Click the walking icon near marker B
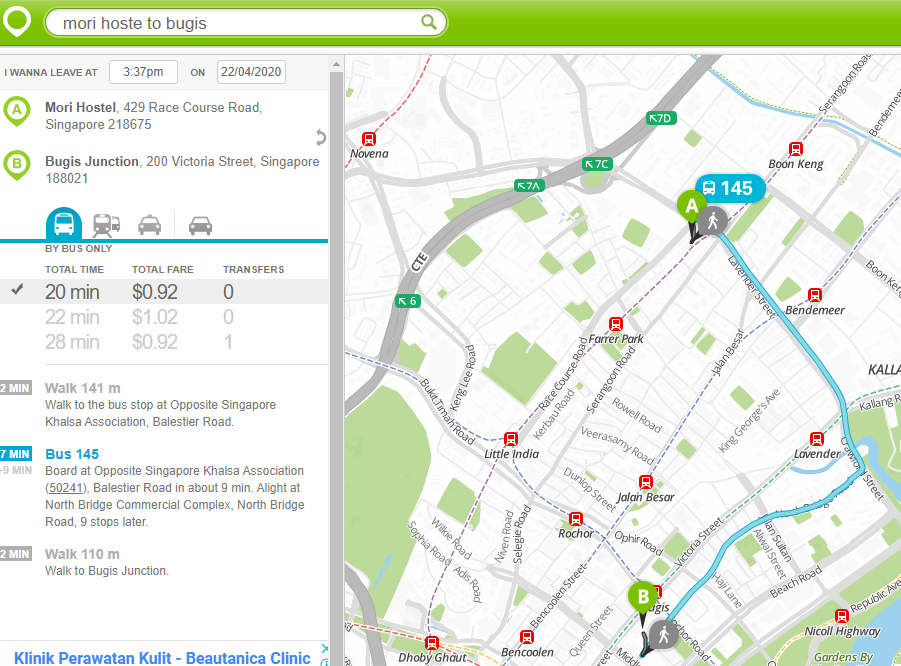This screenshot has height=666, width=901. coord(664,635)
